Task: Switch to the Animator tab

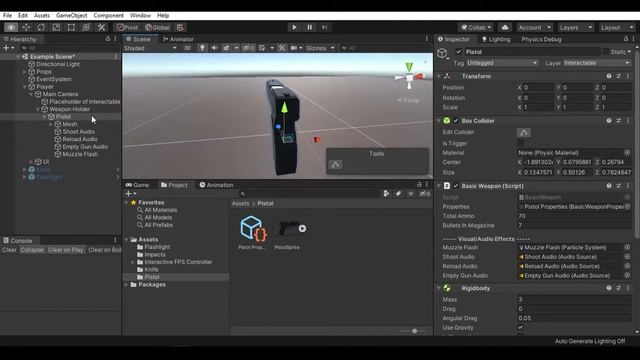Action: [x=178, y=39]
